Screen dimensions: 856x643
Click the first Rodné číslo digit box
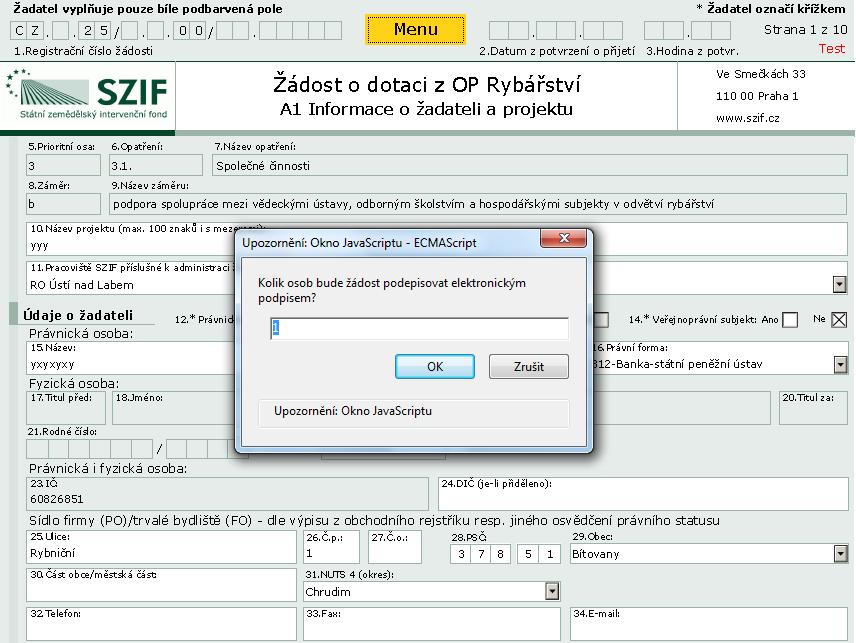pyautogui.click(x=37, y=449)
